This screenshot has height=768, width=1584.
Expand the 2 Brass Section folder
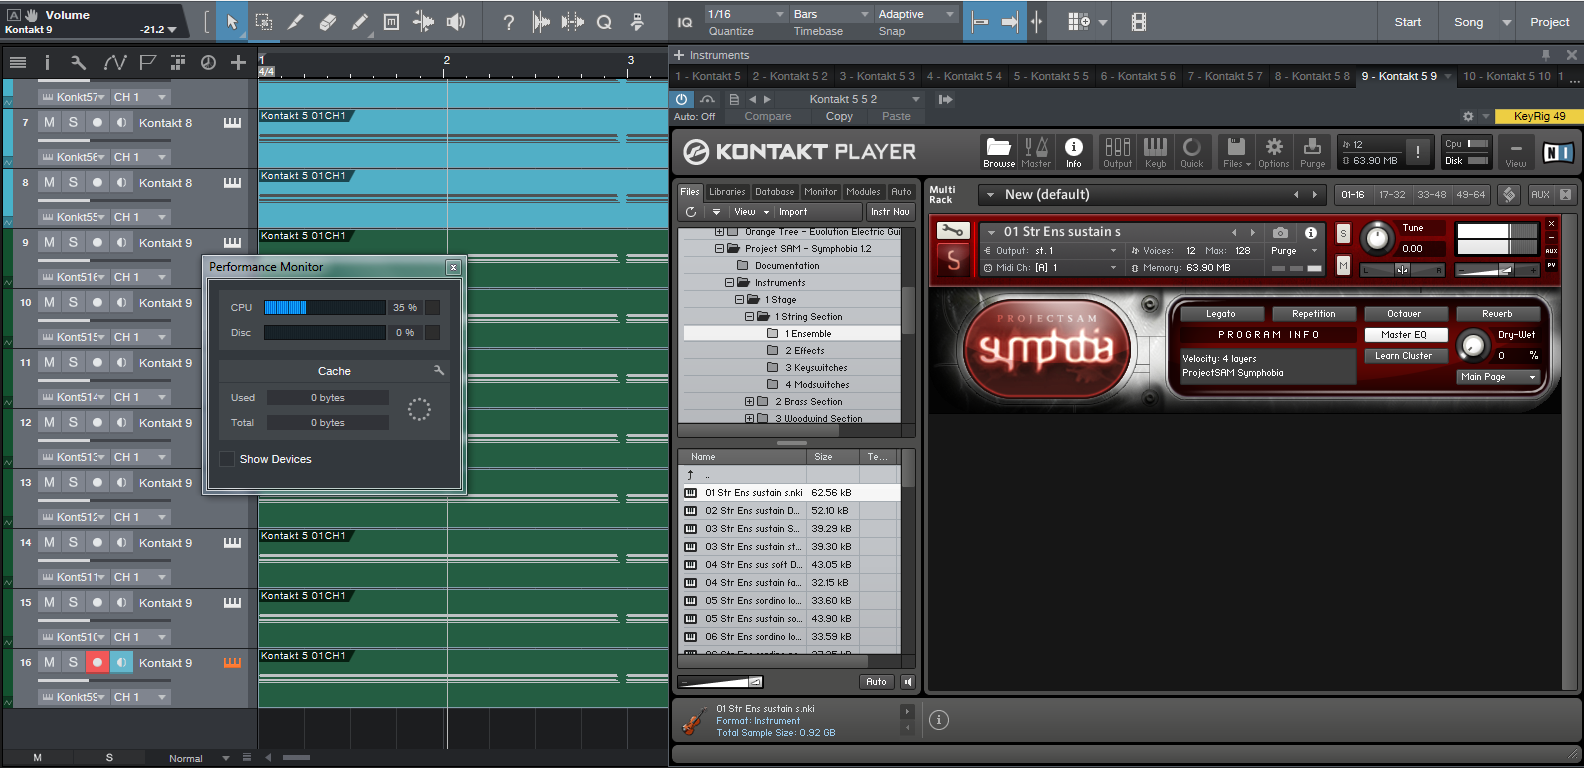coord(749,402)
